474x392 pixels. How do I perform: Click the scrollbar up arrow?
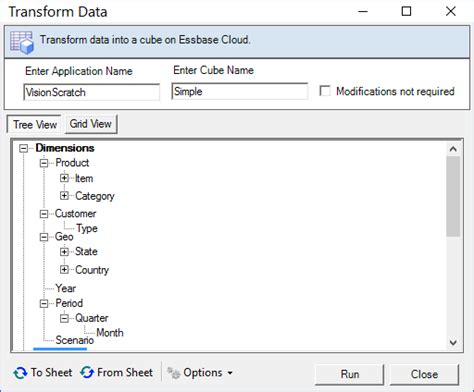[453, 149]
